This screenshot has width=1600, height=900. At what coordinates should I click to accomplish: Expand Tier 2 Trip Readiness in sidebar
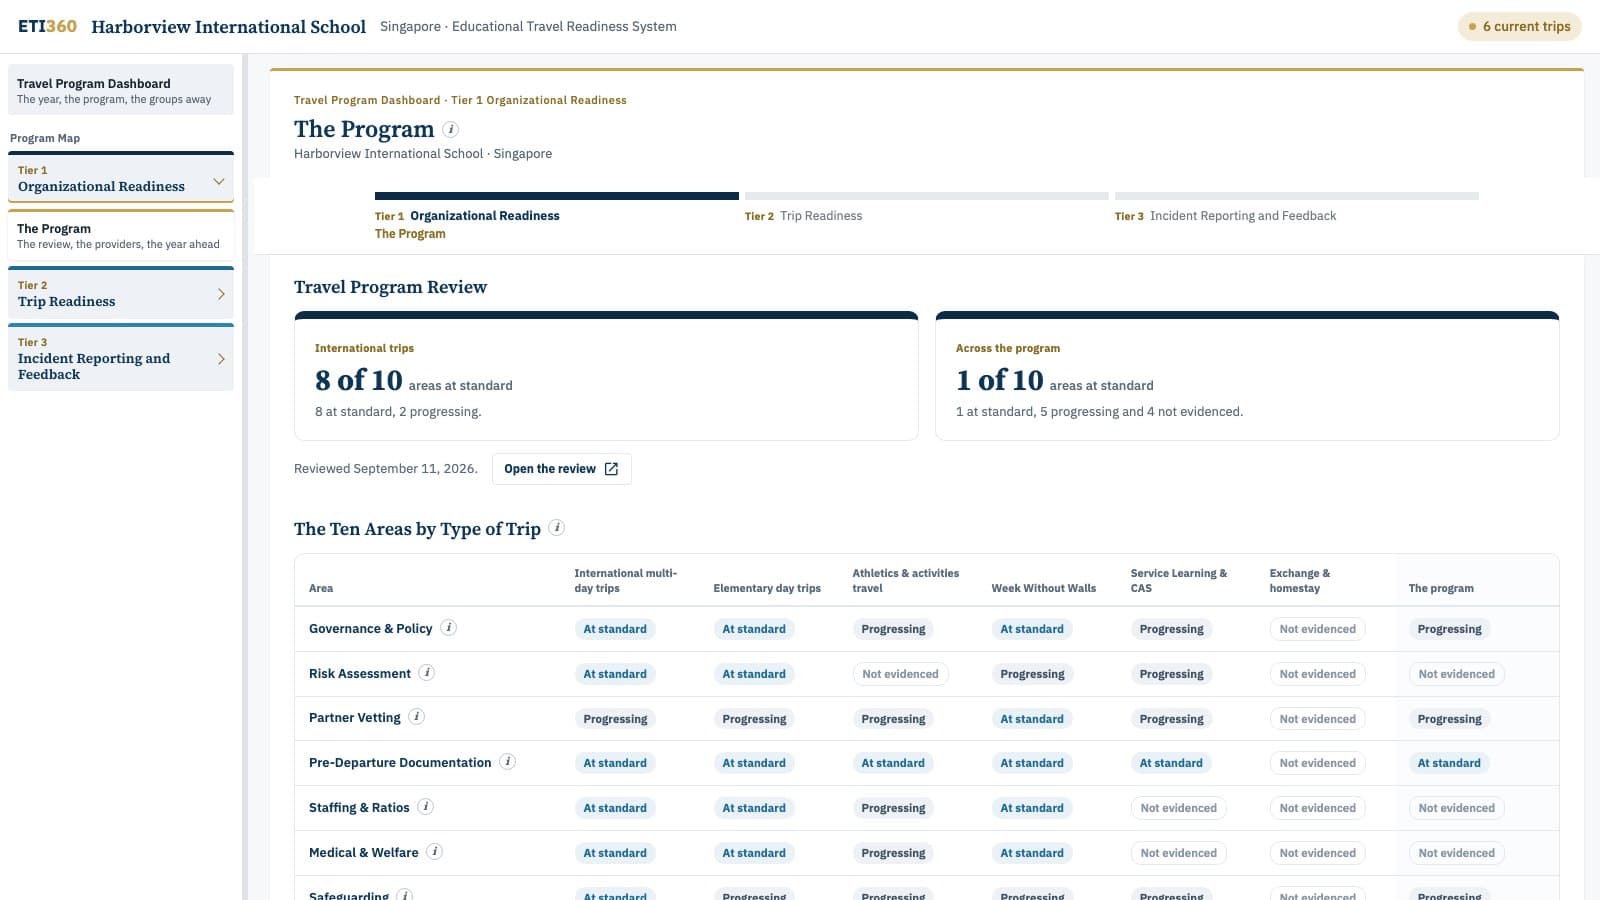[121, 294]
